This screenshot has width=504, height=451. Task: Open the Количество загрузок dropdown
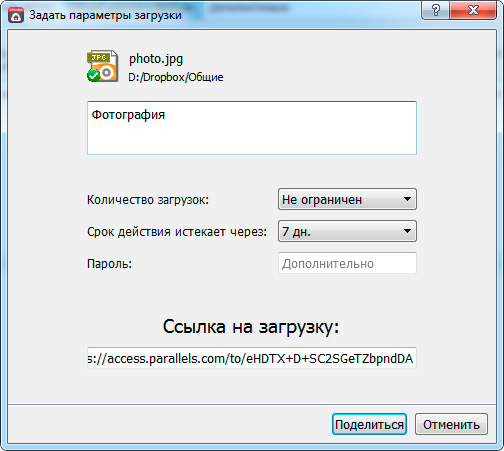click(x=347, y=199)
